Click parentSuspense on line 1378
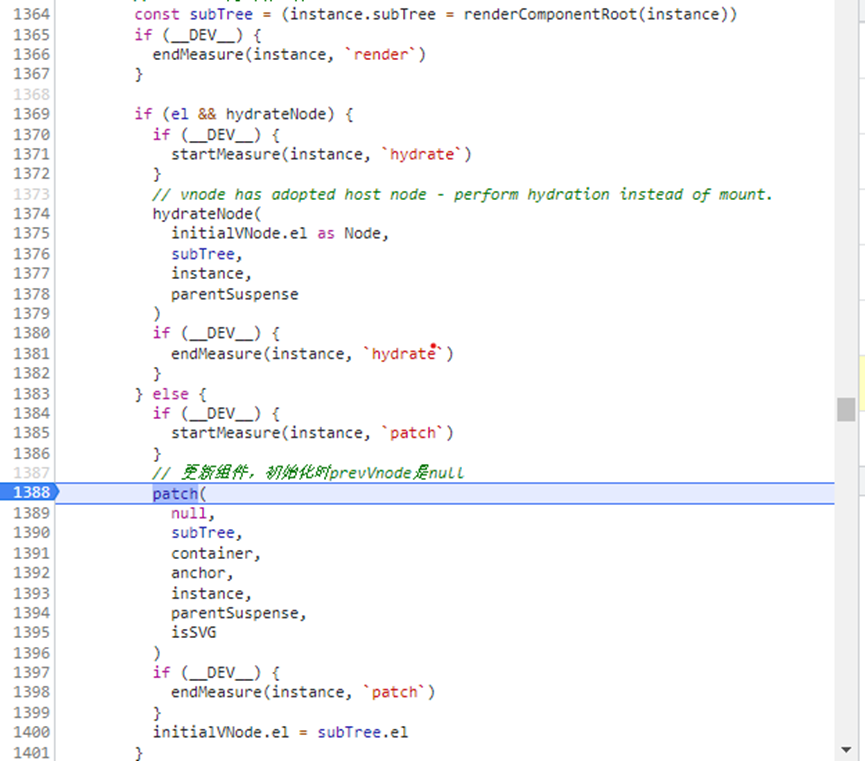Screen dimensions: 865x761 pyautogui.click(x=234, y=294)
